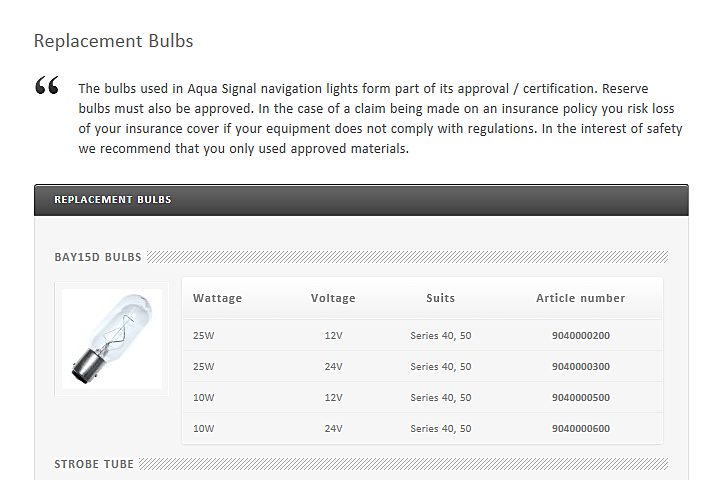
Task: Select the Replacement Bulbs panel header
Action: [113, 200]
